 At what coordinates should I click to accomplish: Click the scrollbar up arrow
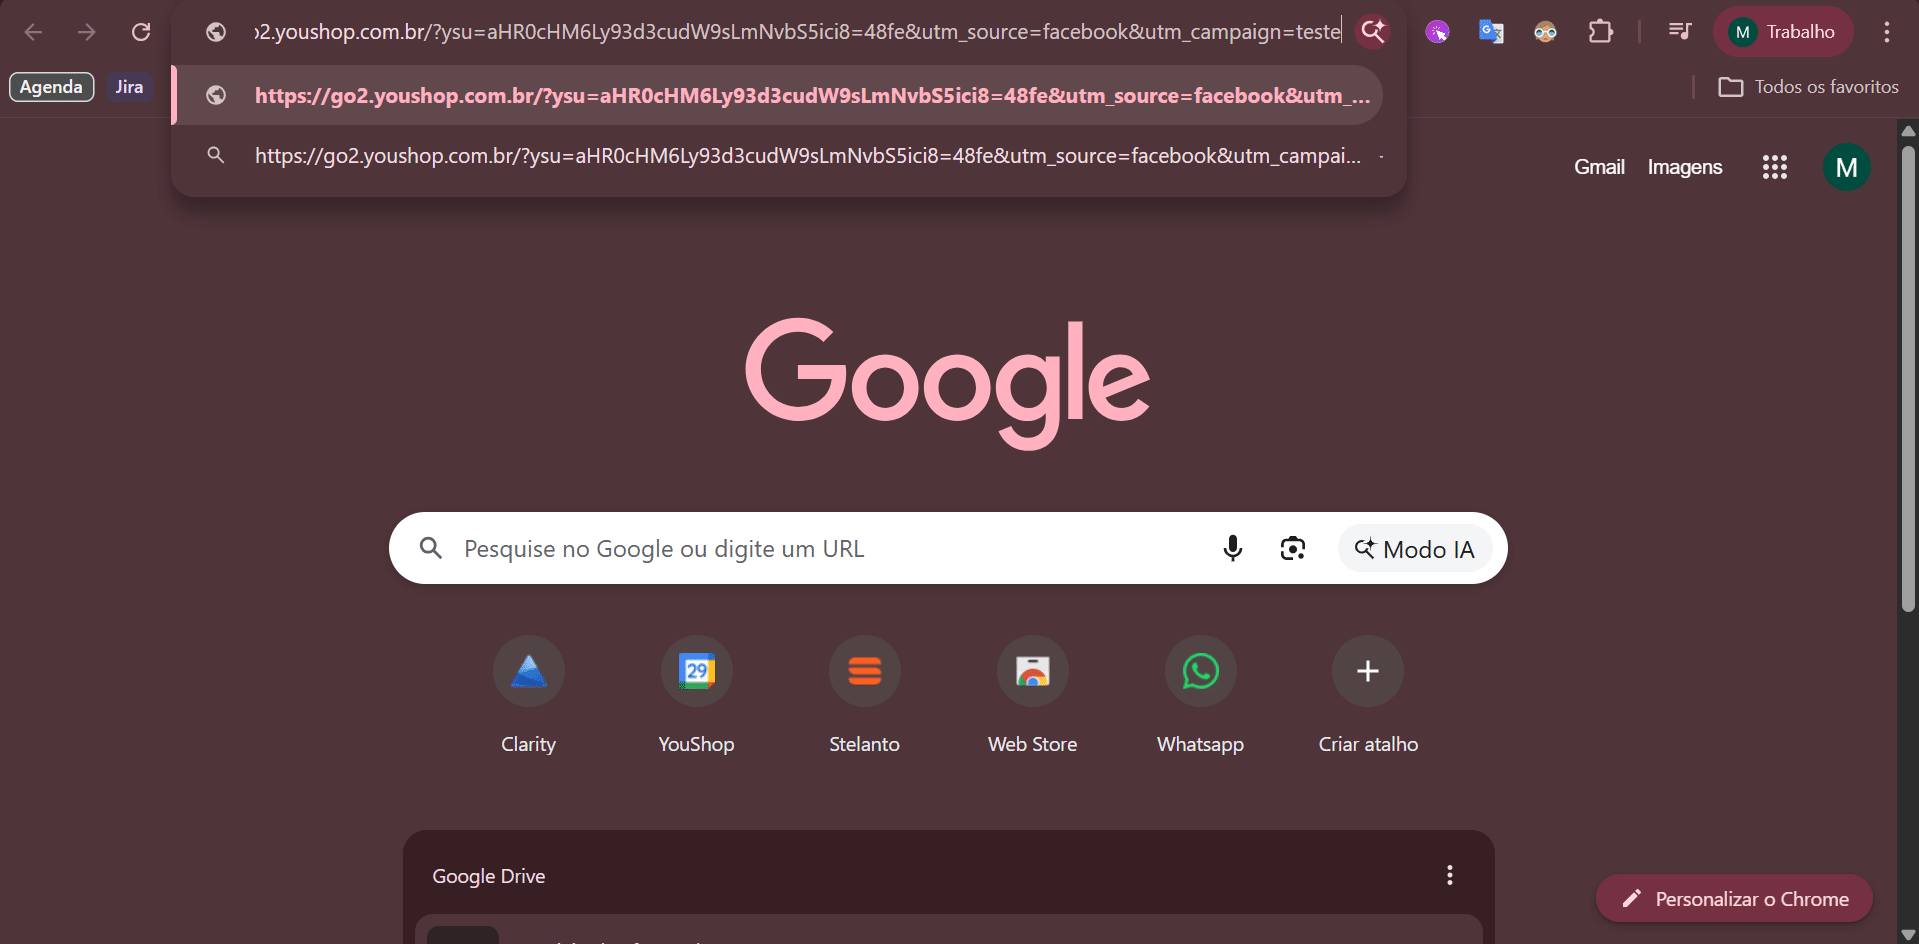coord(1908,130)
